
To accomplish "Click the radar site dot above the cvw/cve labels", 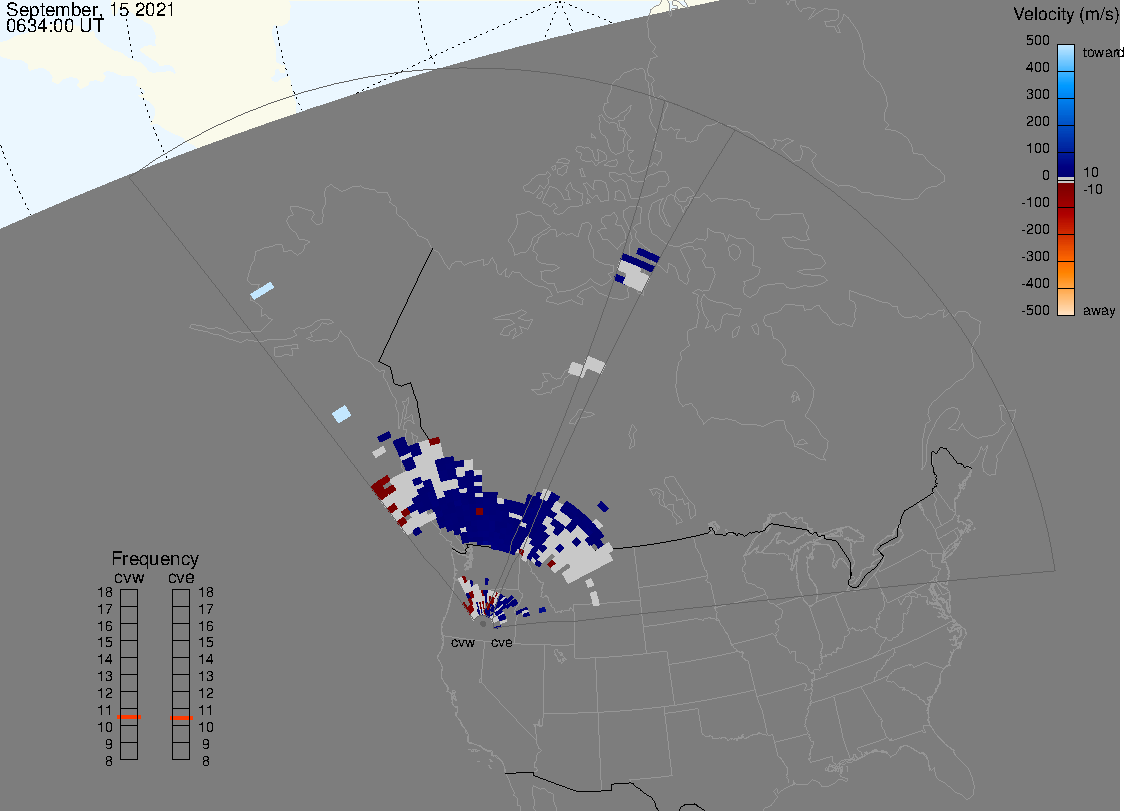I will (483, 624).
